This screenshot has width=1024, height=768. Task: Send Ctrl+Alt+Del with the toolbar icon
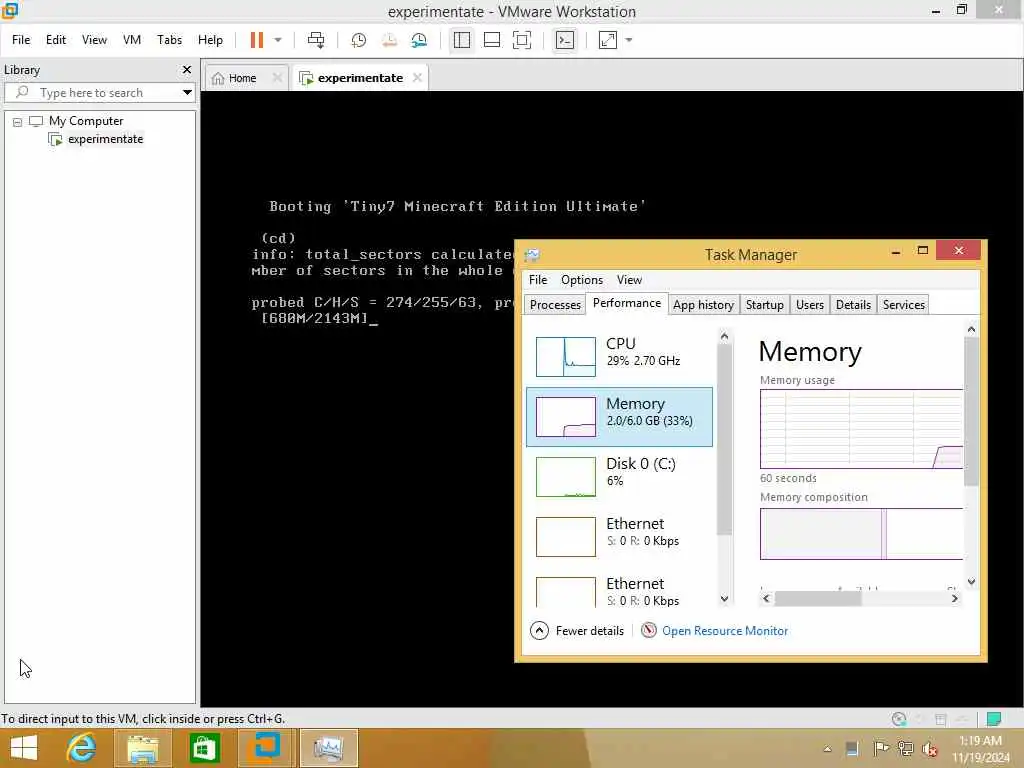pyautogui.click(x=316, y=40)
